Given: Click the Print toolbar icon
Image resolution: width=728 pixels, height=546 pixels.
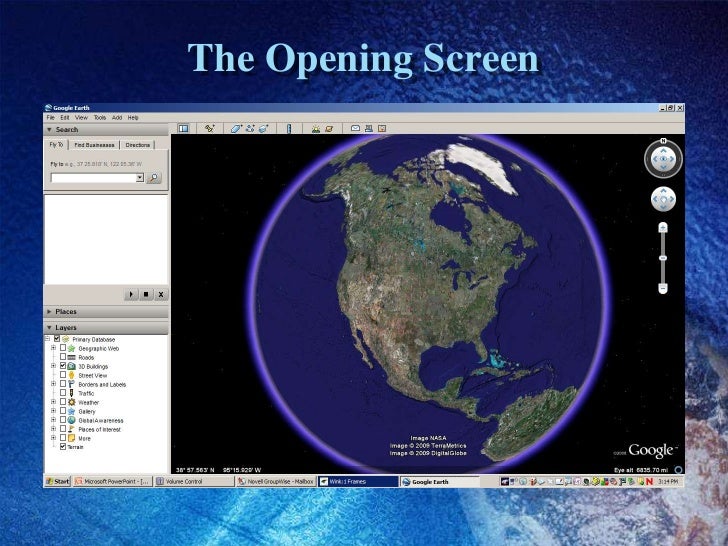Looking at the screenshot, I should tap(369, 128).
